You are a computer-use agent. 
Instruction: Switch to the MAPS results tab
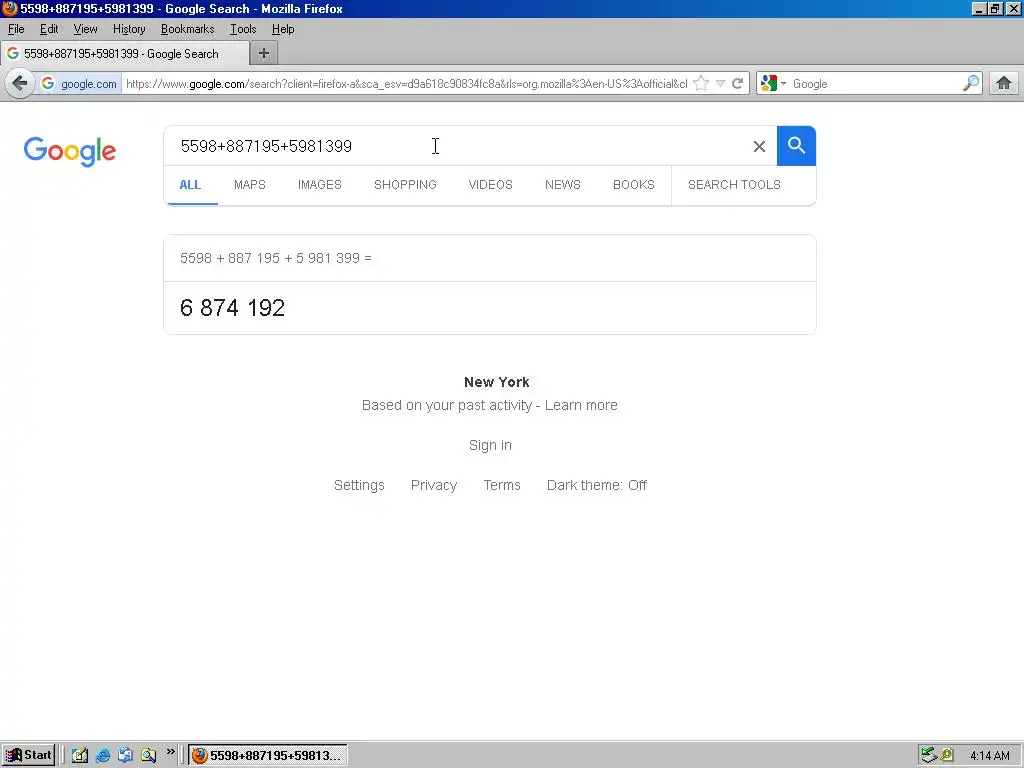pos(249,185)
